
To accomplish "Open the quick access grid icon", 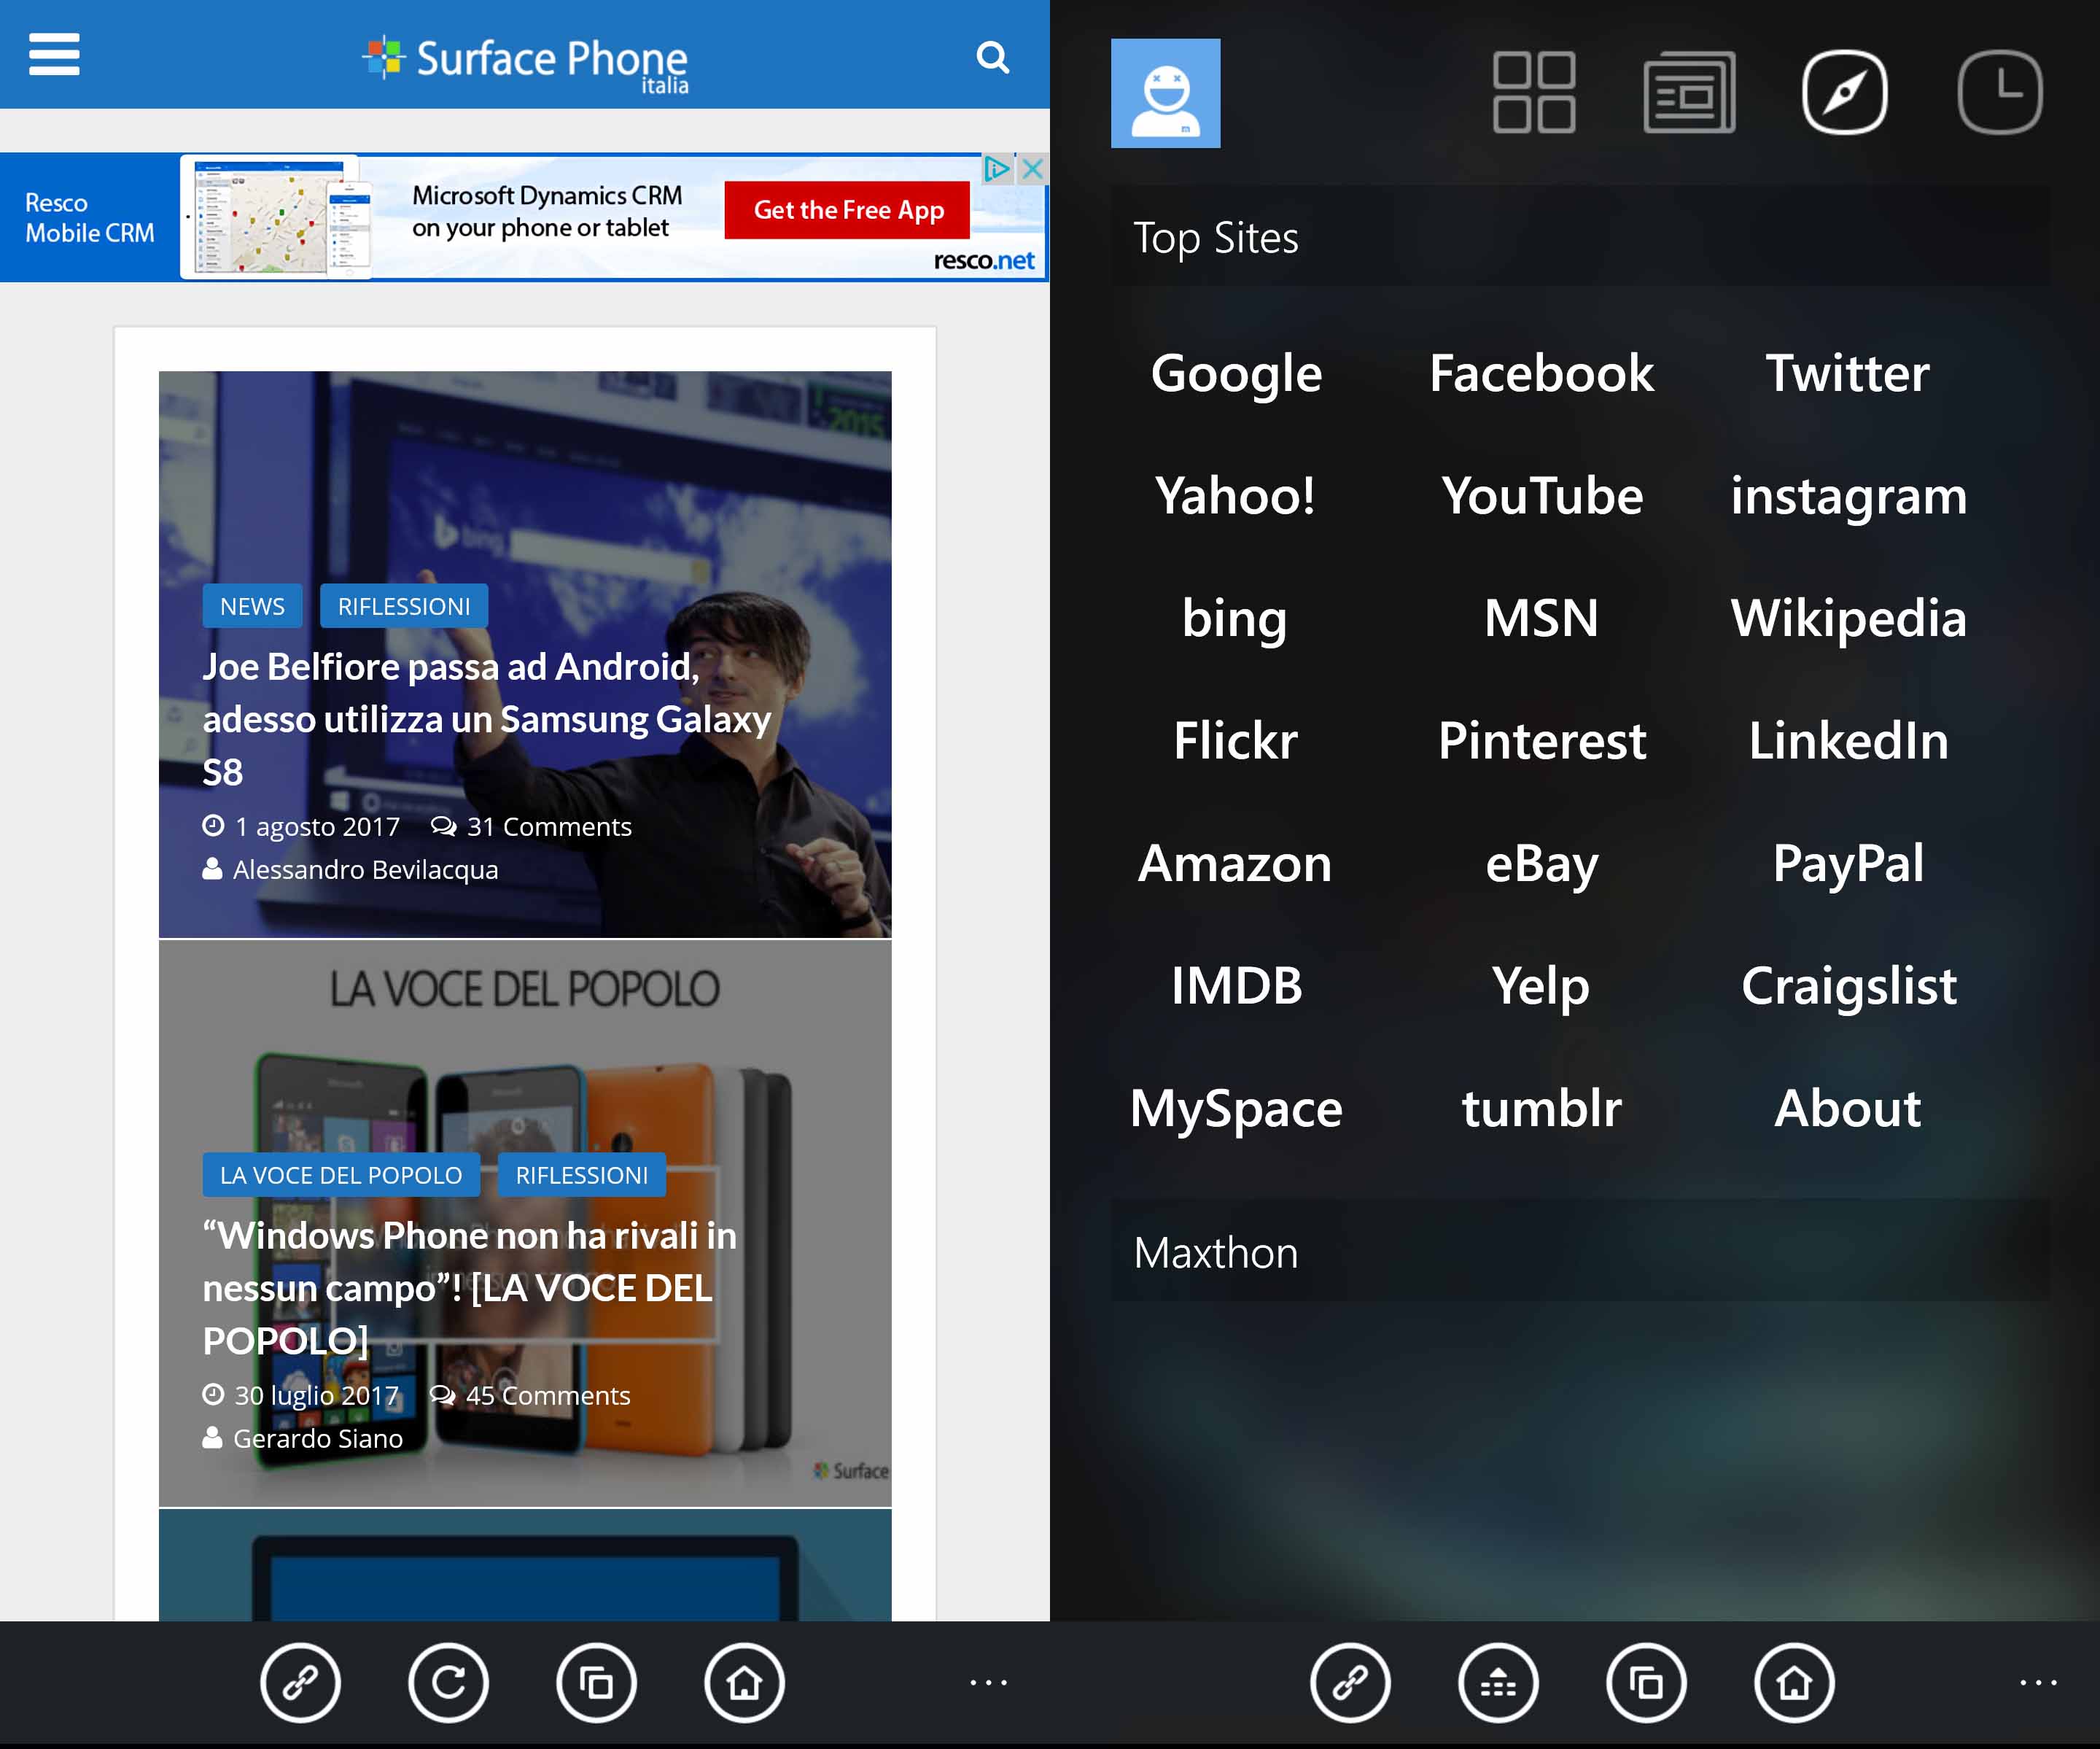I will (x=1534, y=92).
